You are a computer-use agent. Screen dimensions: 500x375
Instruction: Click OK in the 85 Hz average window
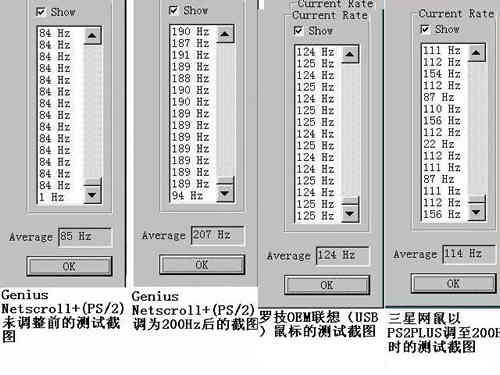69,266
